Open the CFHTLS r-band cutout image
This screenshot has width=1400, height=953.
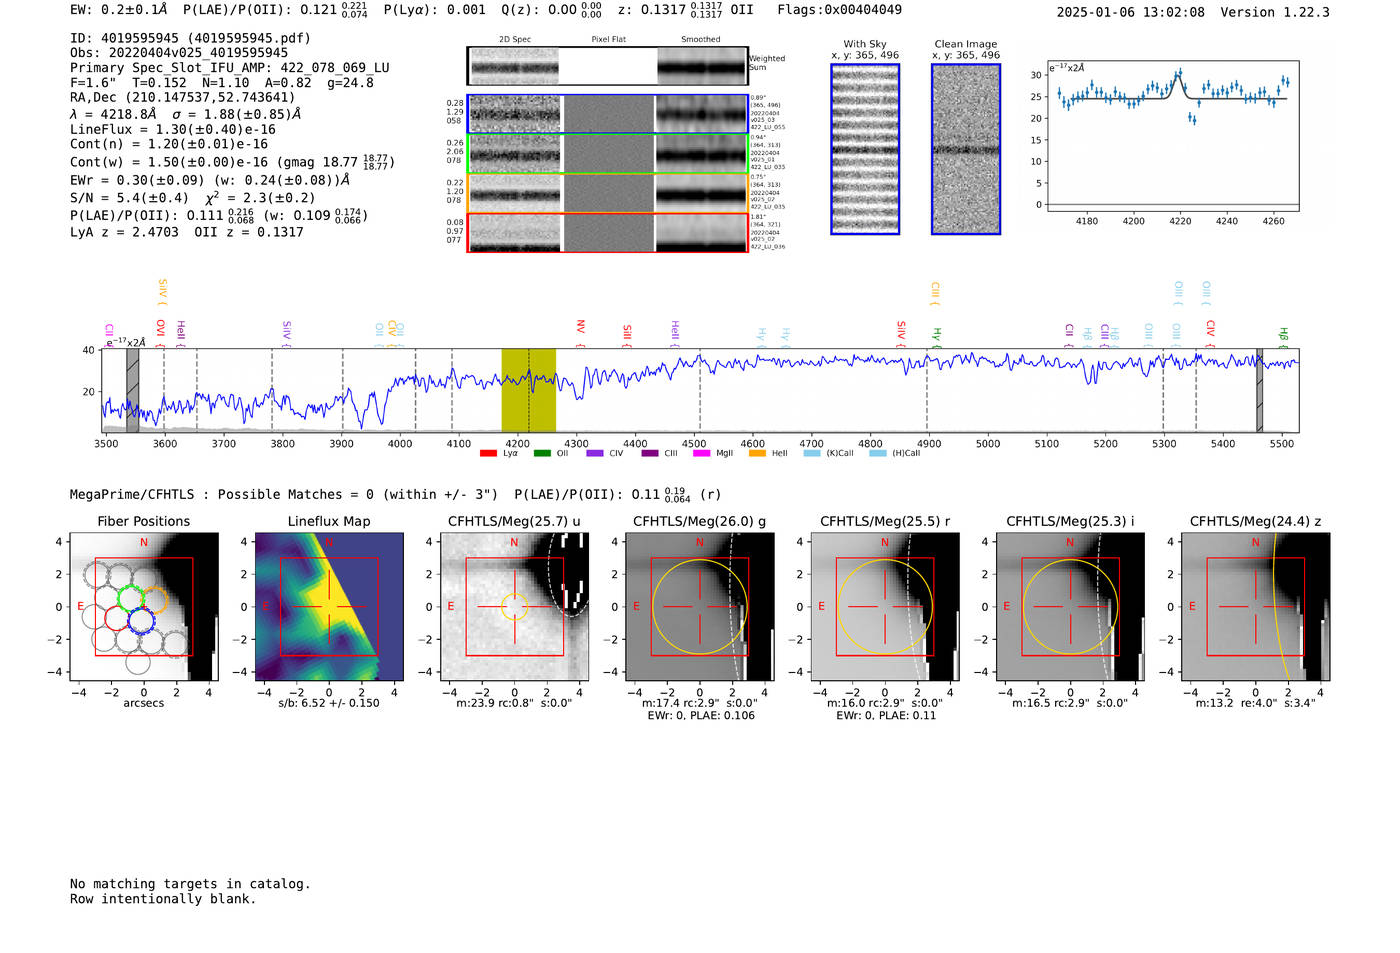(x=885, y=607)
